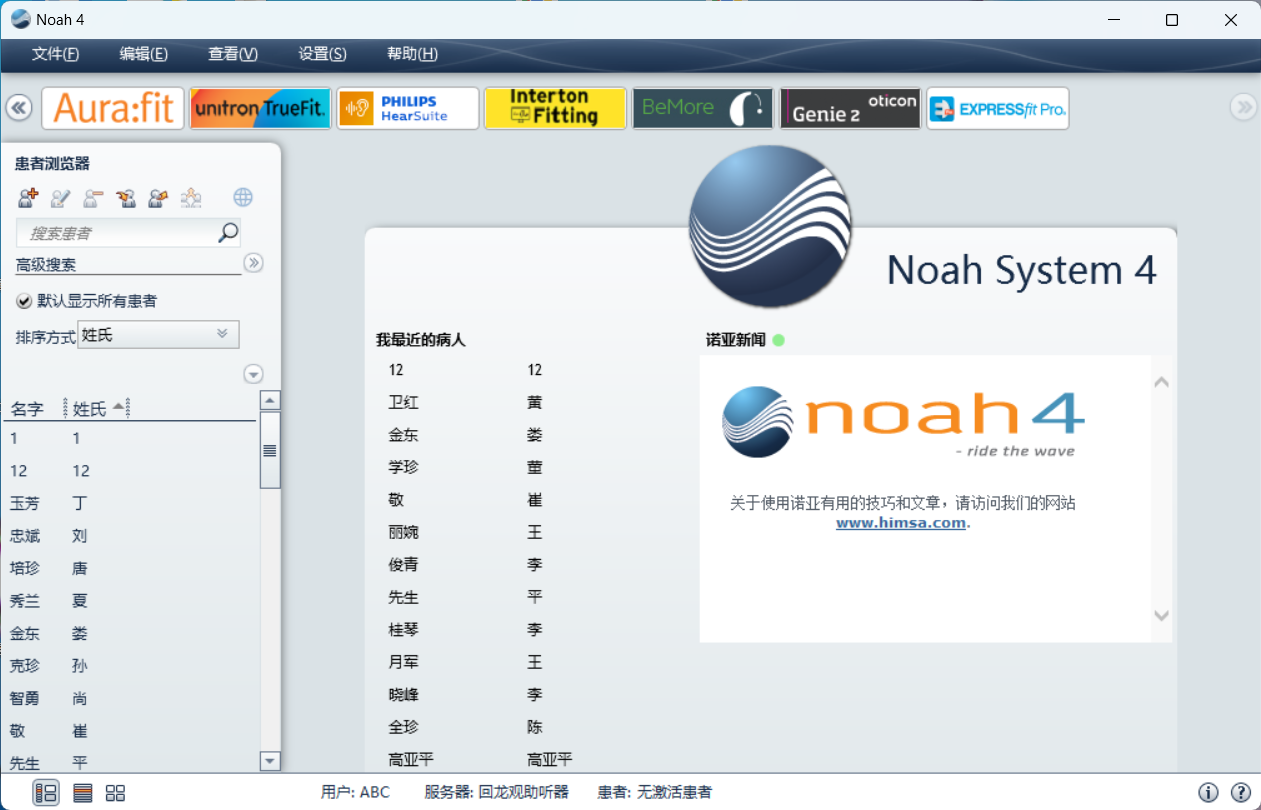
Task: Open the Oticon Genie 2 module
Action: tap(850, 108)
